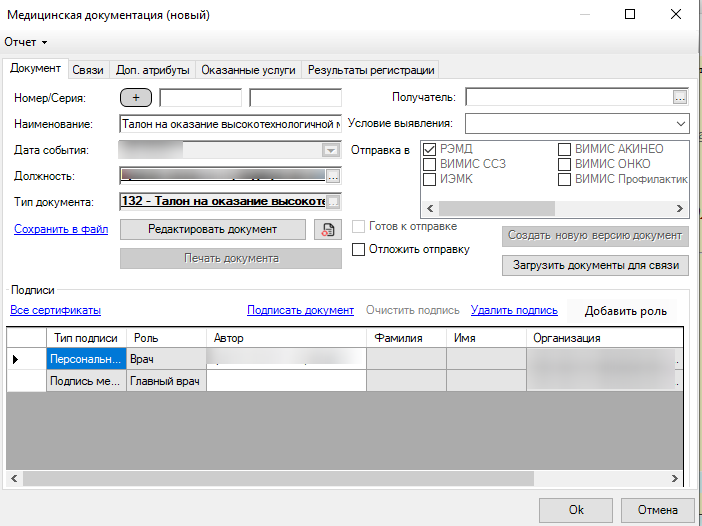Select the row pointer arrow of first signature row
This screenshot has width=702, height=526.
(x=16, y=359)
